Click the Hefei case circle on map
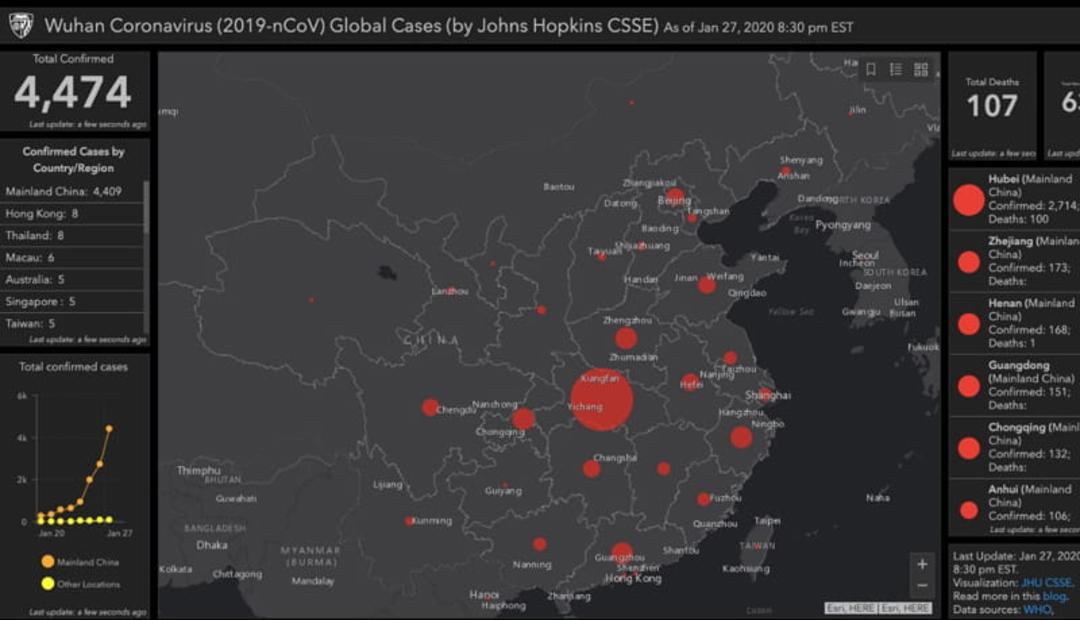This screenshot has height=620, width=1080. pyautogui.click(x=690, y=382)
